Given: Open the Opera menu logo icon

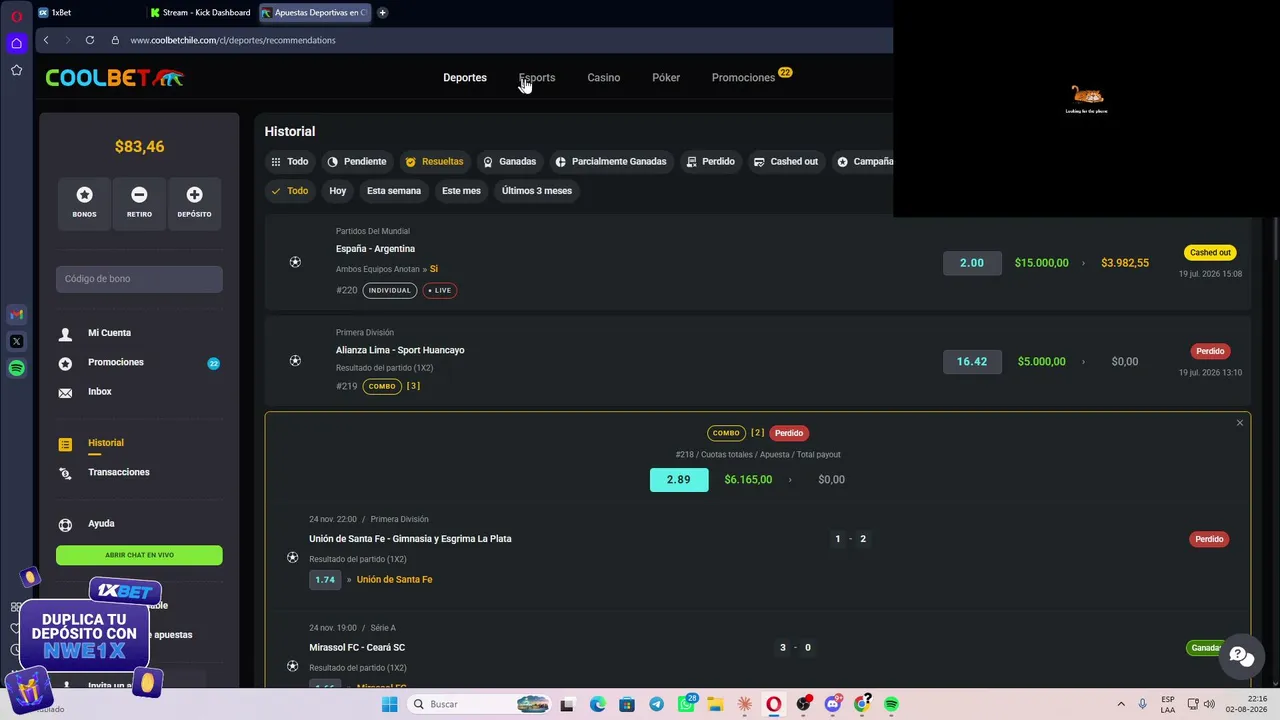Looking at the screenshot, I should coord(16,16).
